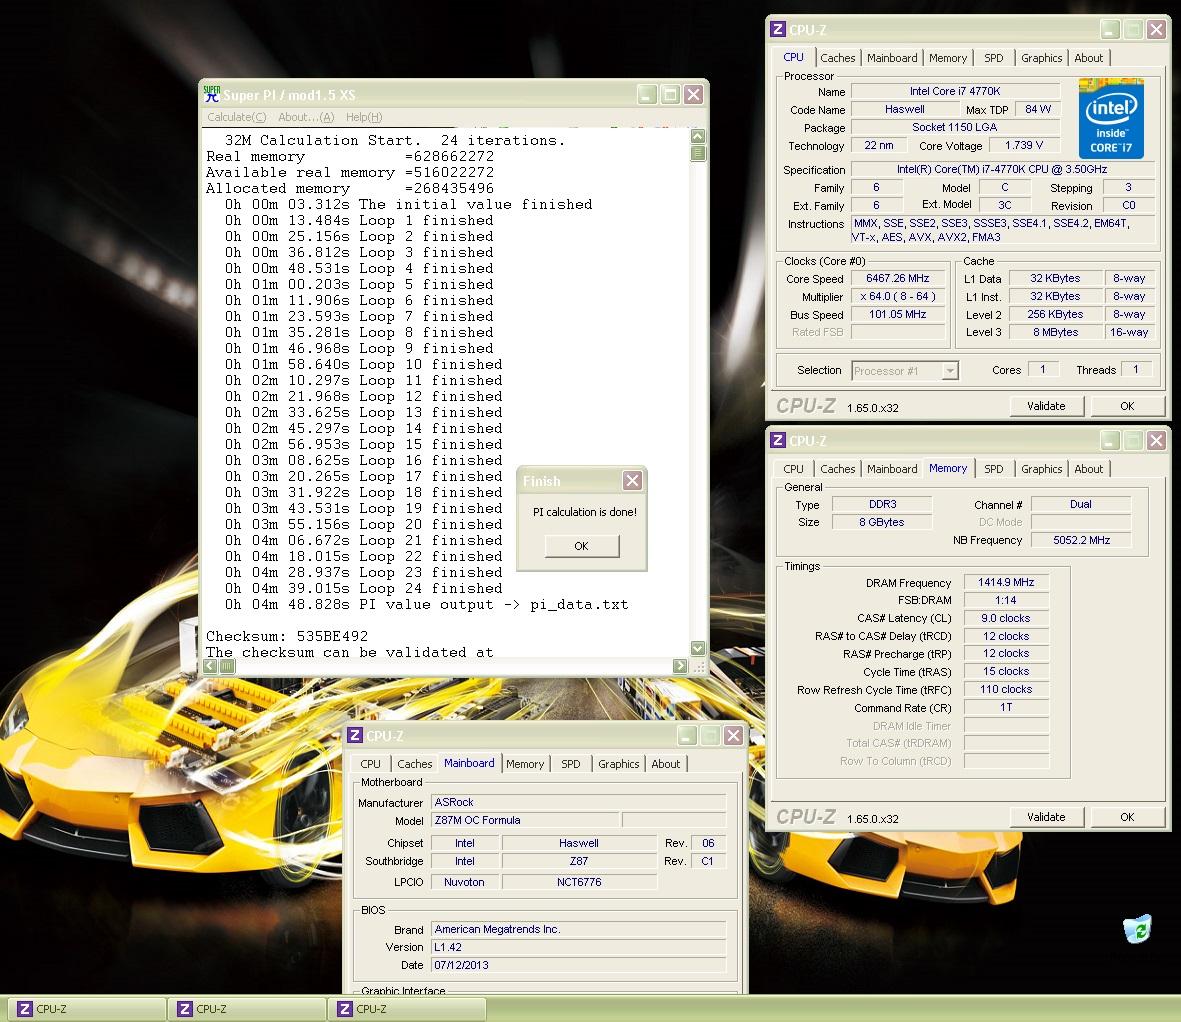Maximize the Super PI window
Image resolution: width=1181 pixels, height=1022 pixels.
tap(670, 94)
